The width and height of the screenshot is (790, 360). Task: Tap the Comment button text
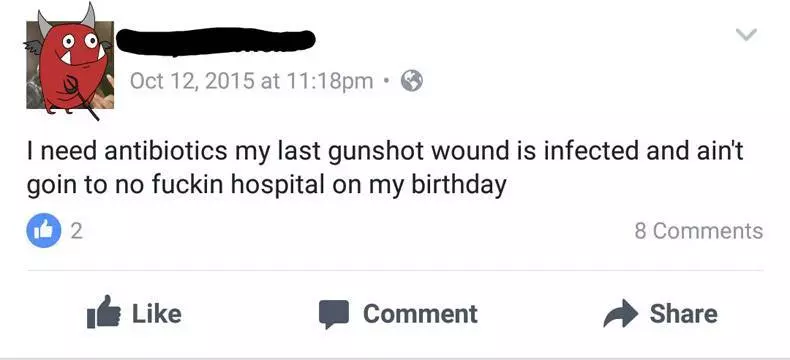coord(420,314)
